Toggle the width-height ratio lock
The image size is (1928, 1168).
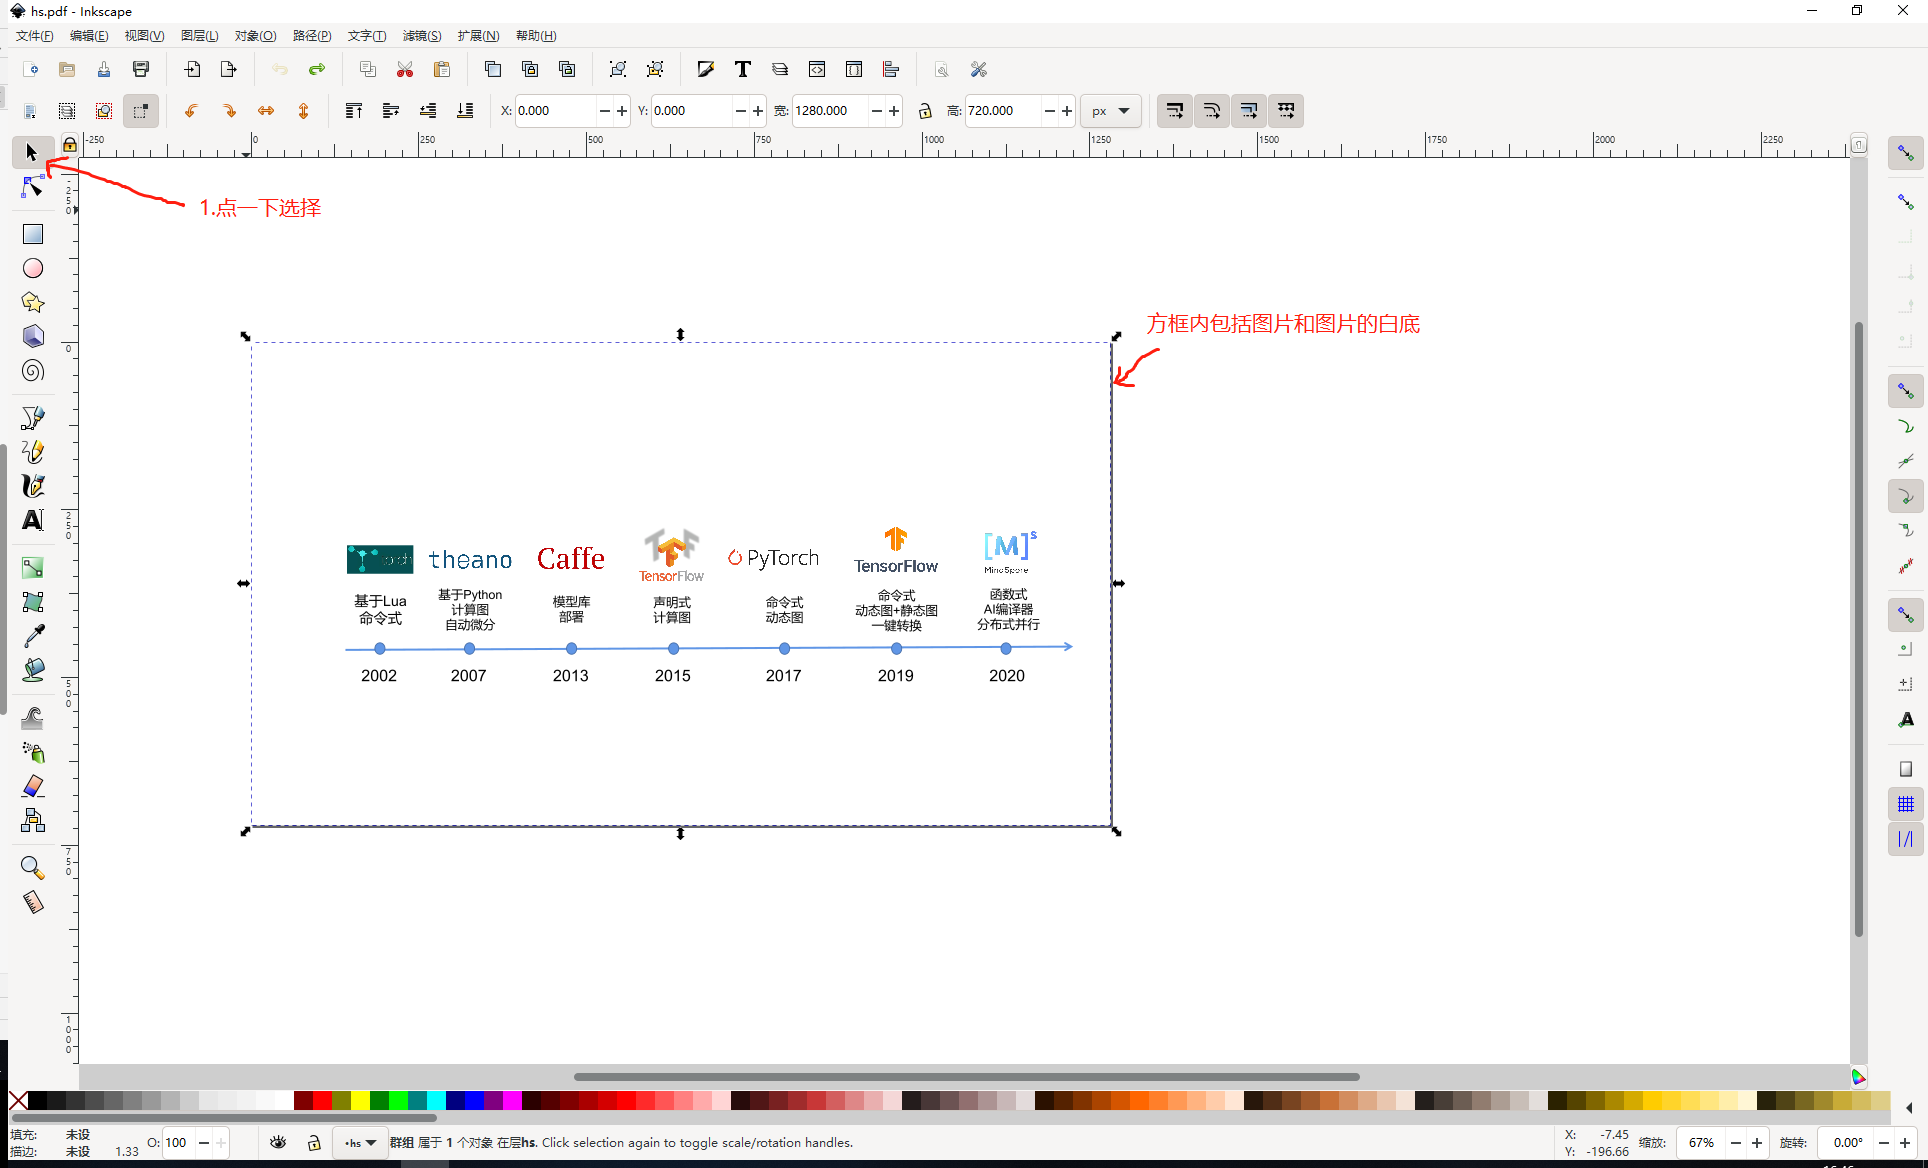[925, 111]
